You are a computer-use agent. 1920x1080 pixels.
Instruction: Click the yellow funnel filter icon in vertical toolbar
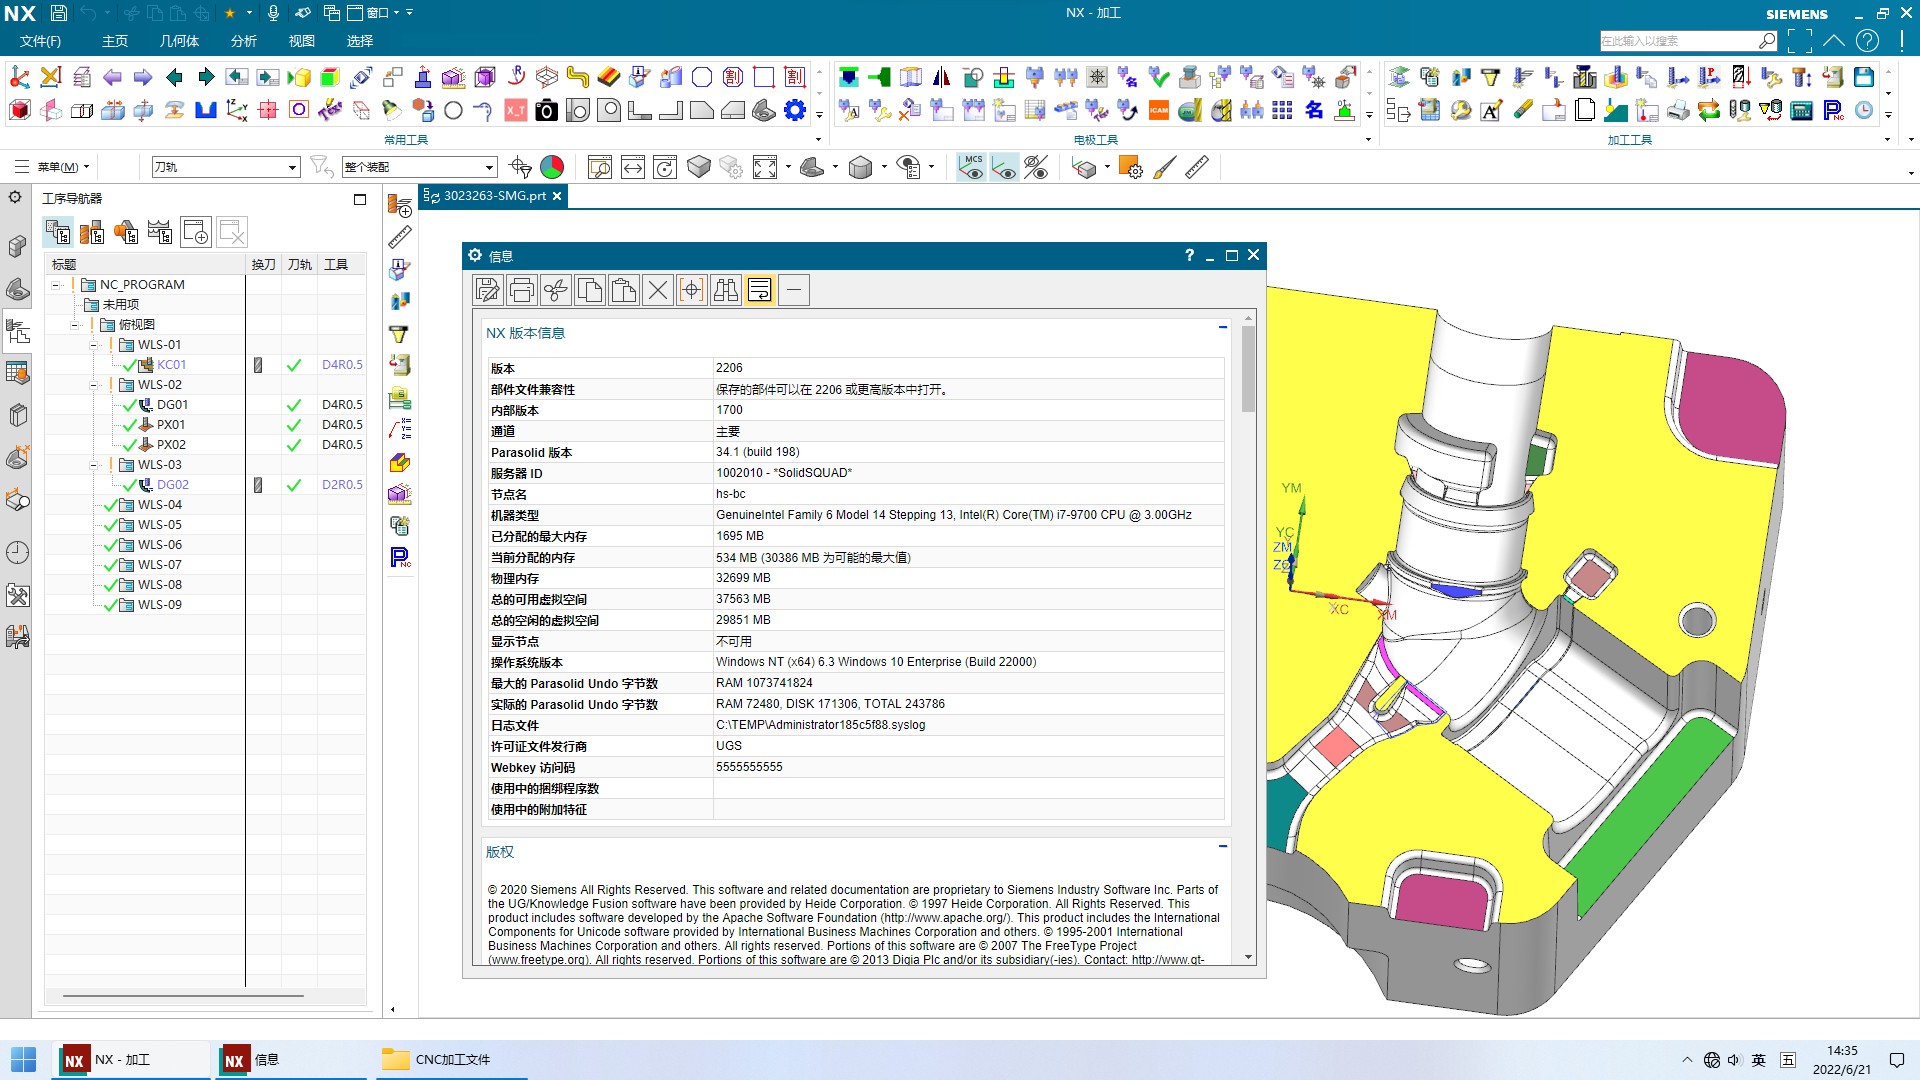(400, 334)
